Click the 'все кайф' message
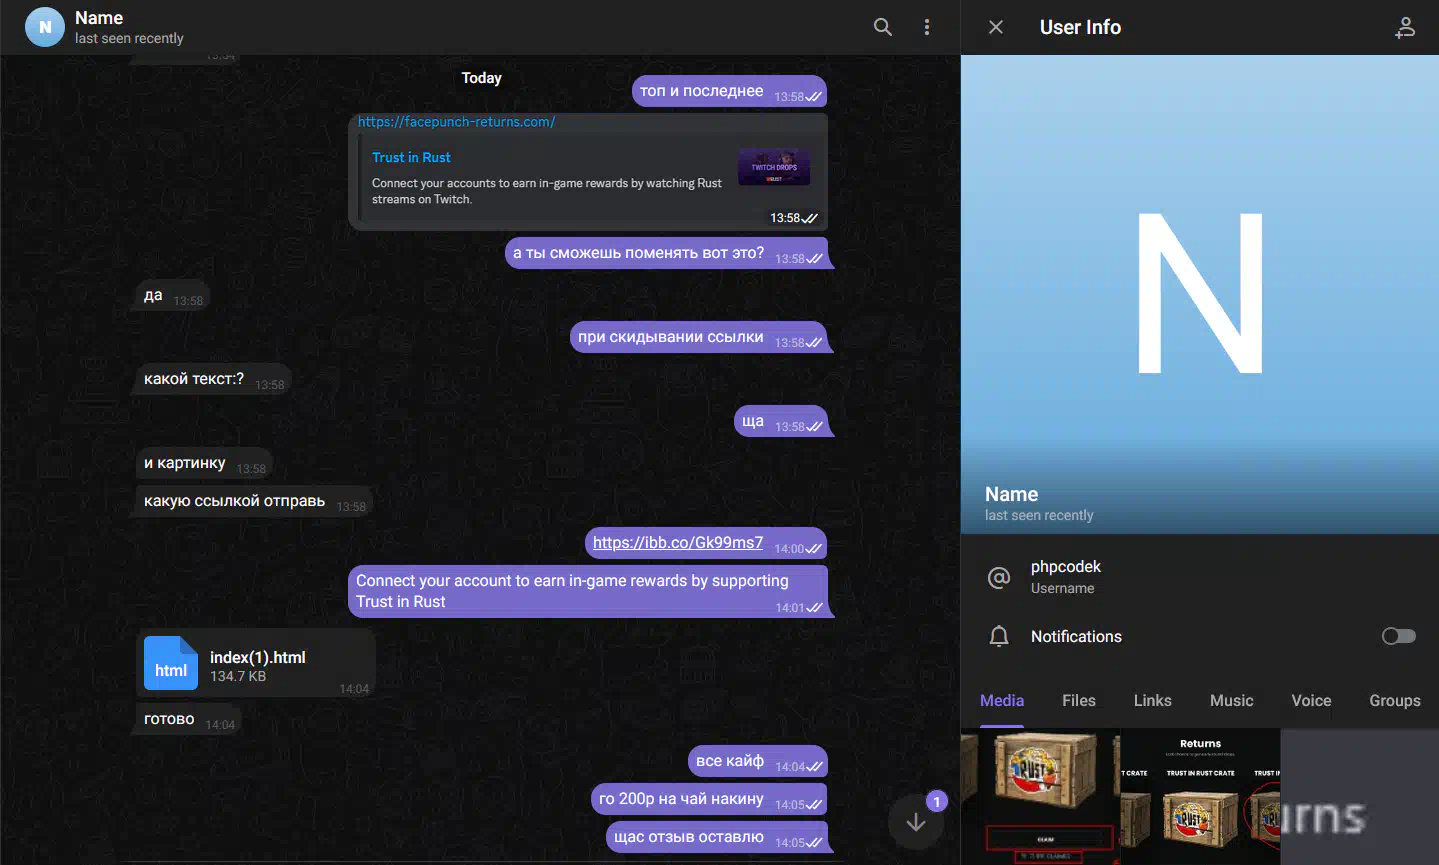This screenshot has width=1439, height=865. coord(758,761)
